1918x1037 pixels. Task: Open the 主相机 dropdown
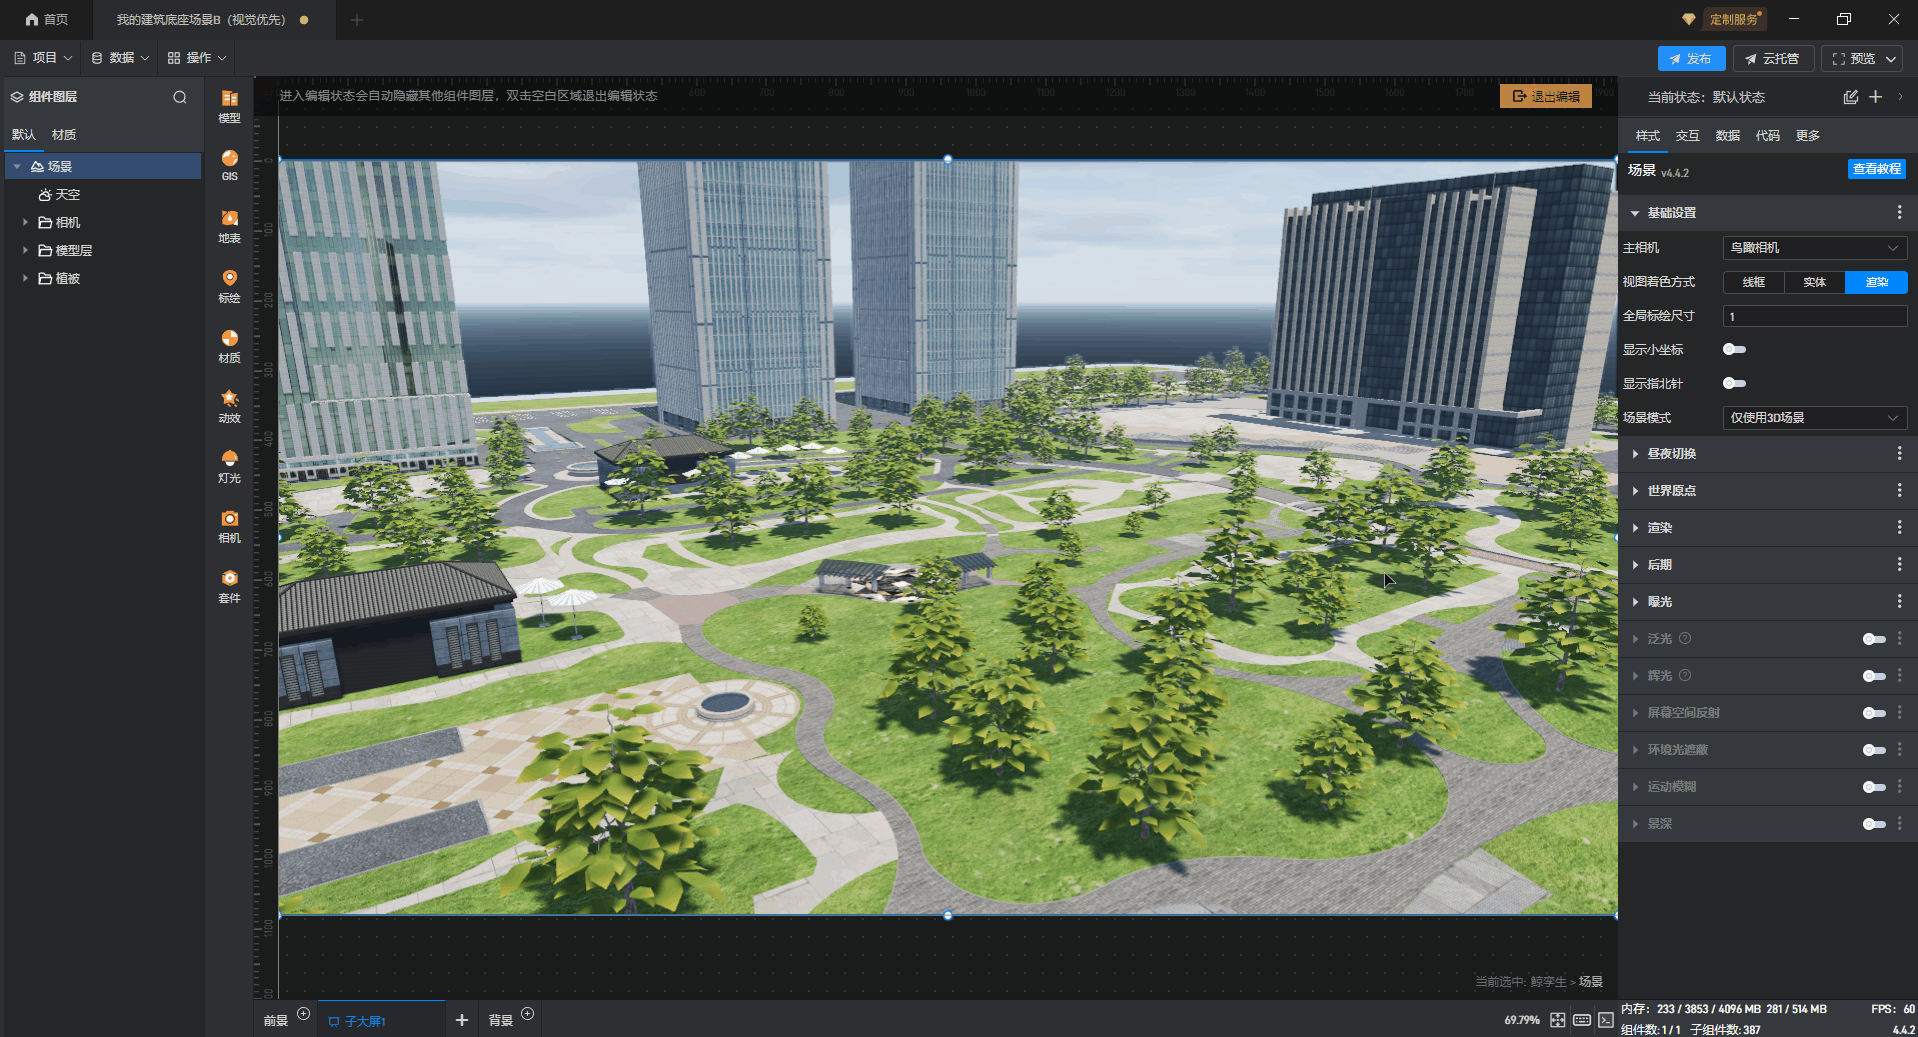1814,248
